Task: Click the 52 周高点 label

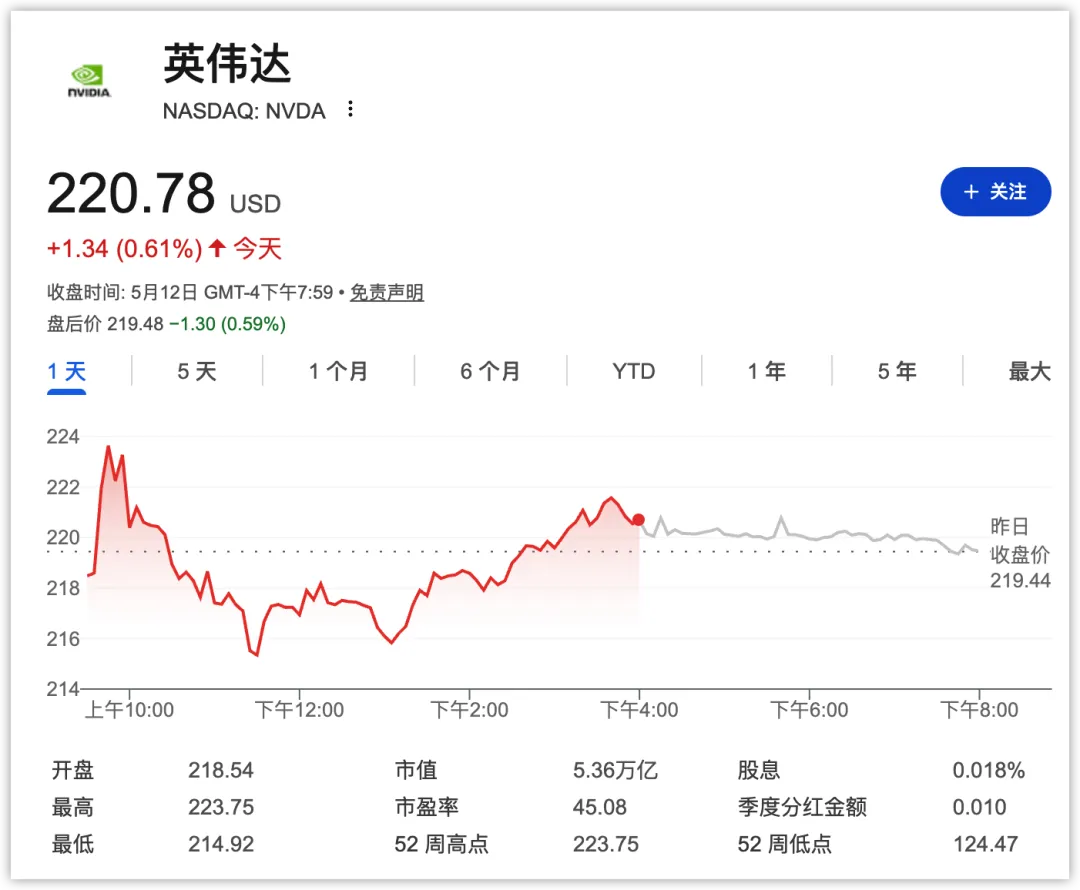Action: [442, 845]
